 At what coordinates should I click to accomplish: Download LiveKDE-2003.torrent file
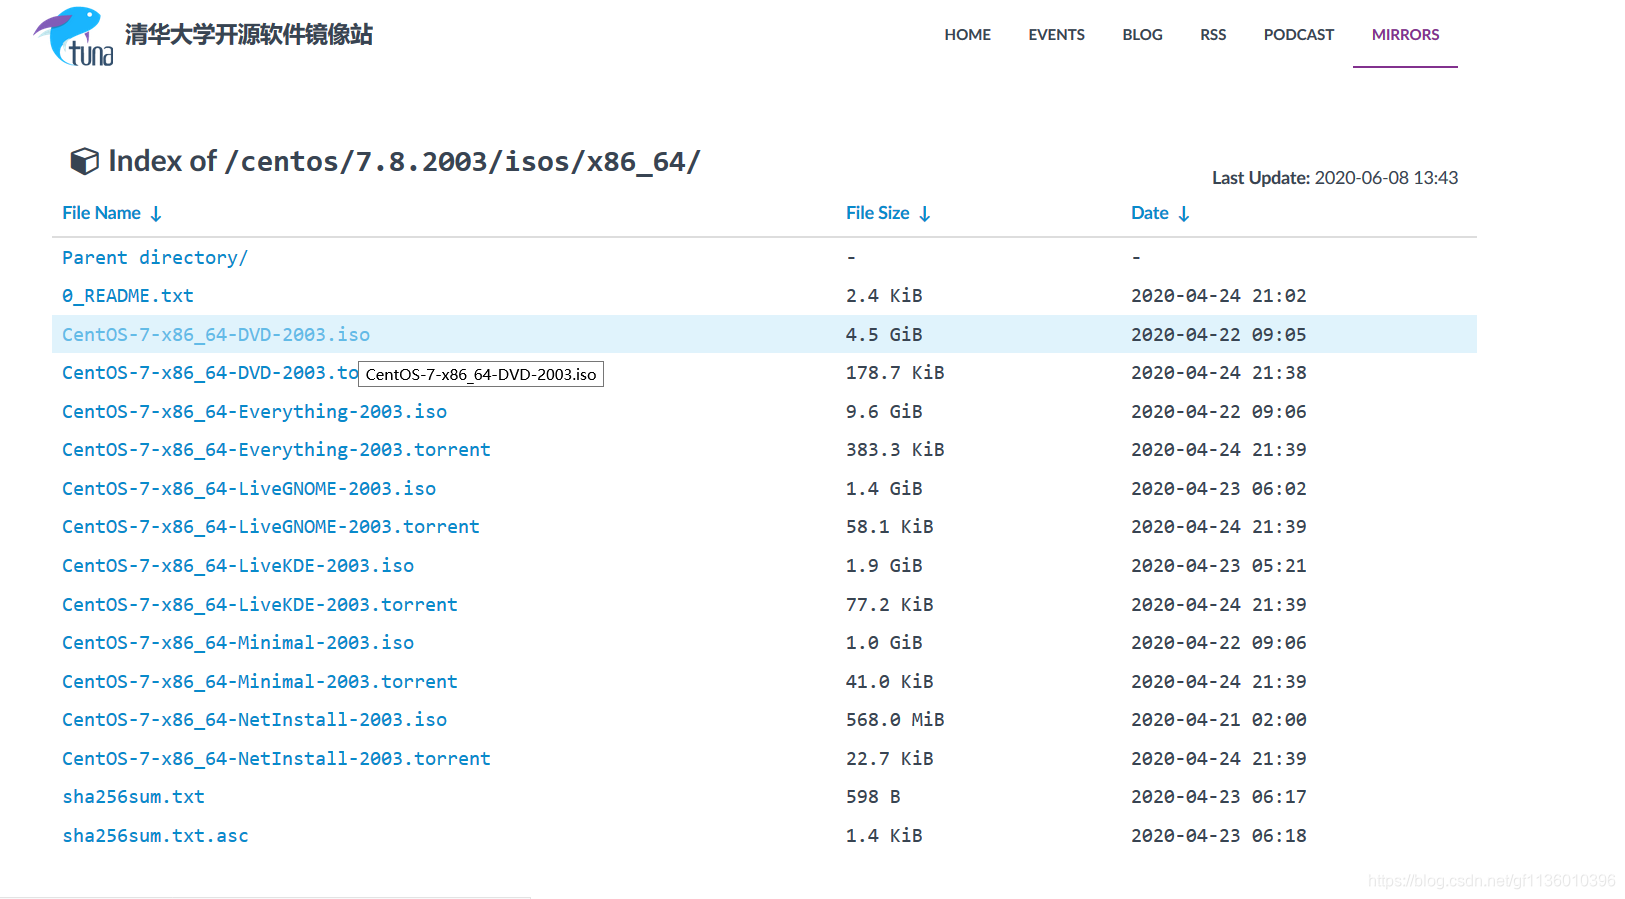[x=260, y=604]
